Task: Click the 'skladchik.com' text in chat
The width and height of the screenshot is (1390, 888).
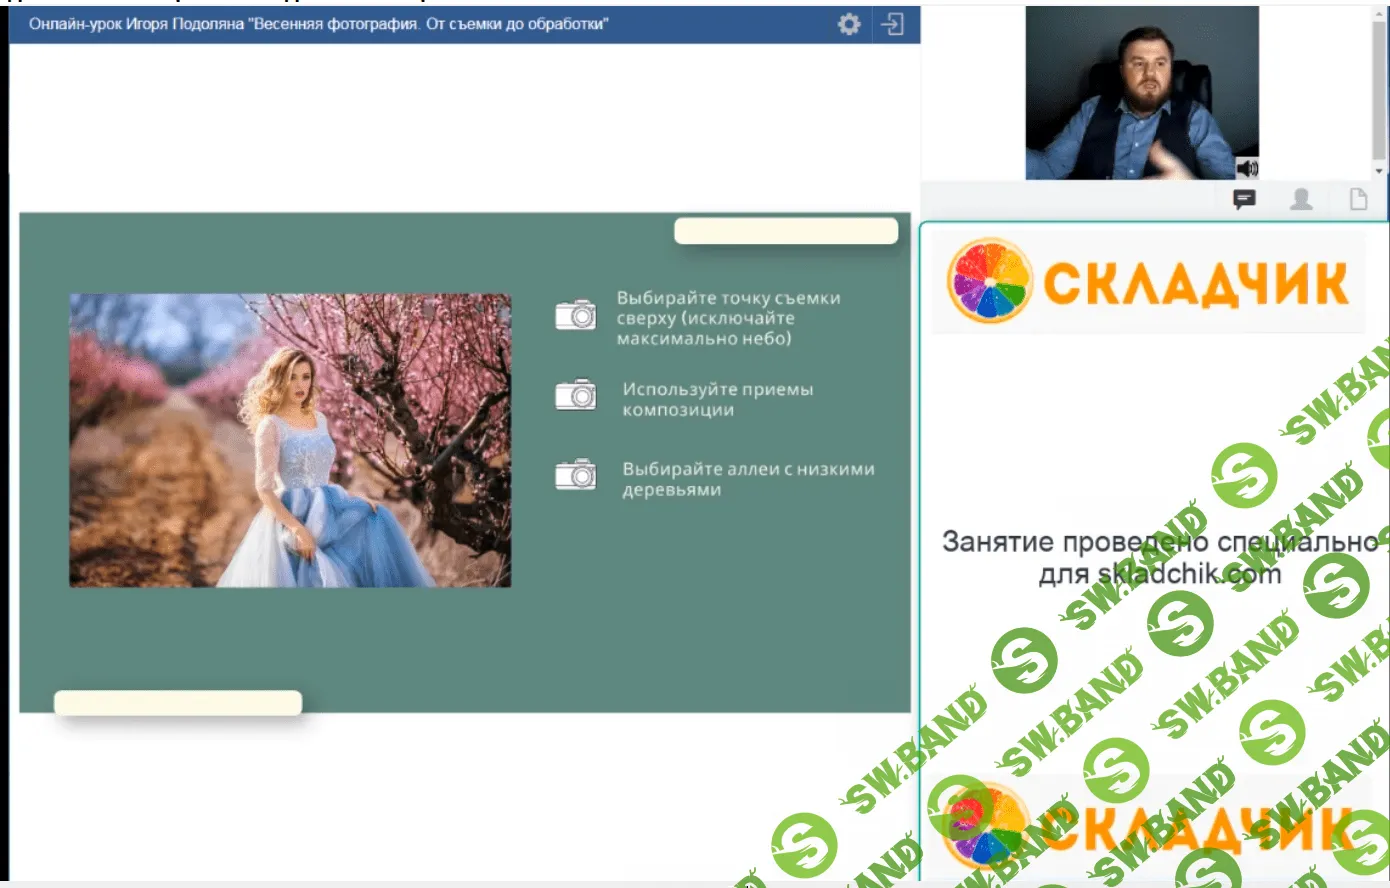Action: click(1189, 574)
